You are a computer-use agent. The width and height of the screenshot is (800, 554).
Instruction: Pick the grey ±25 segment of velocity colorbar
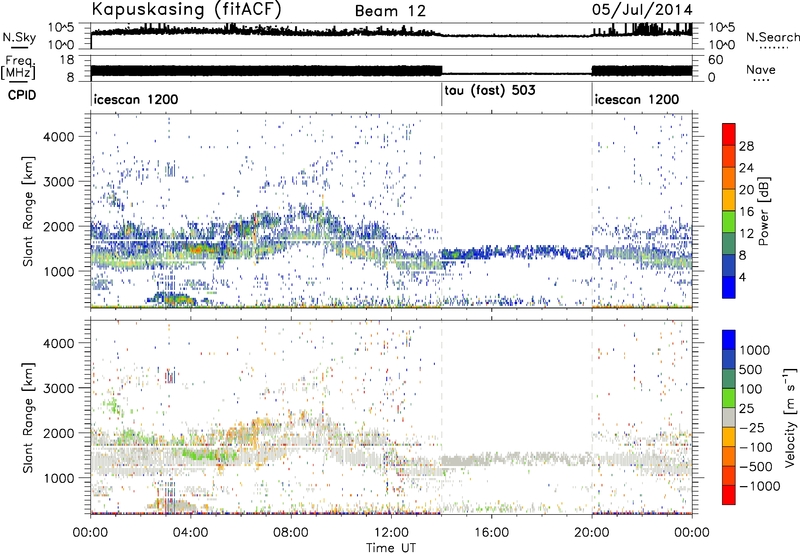point(729,418)
